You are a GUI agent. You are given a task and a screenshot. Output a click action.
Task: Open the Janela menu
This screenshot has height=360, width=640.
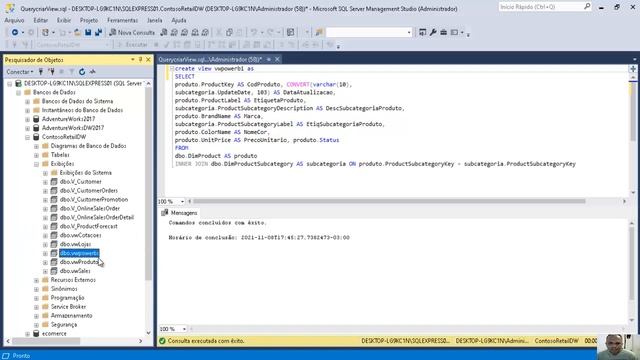click(x=154, y=20)
